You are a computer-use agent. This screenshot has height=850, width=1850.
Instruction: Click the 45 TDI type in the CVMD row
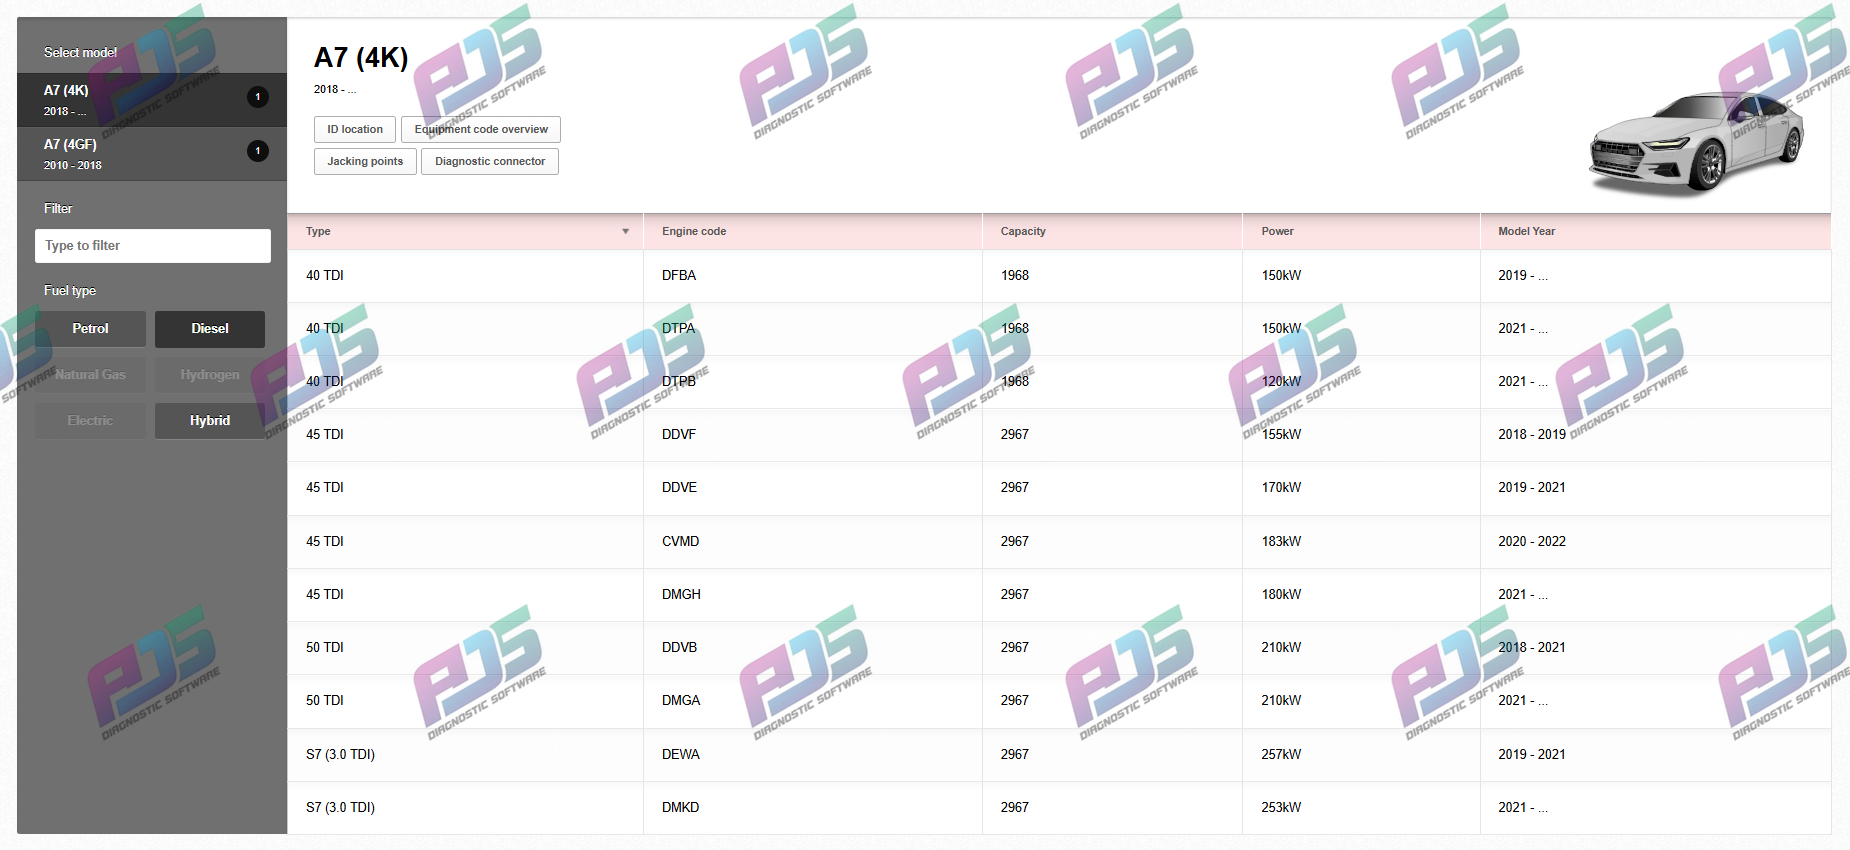point(325,542)
